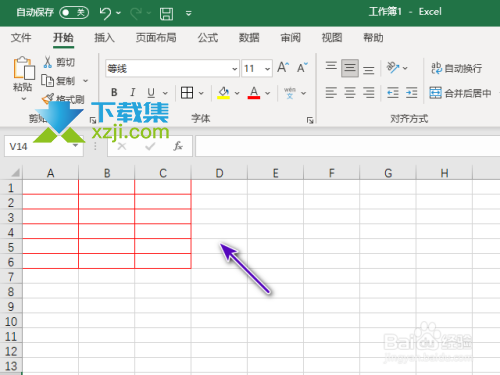The image size is (500, 375).
Task: Click the phonetic guide wén icon
Action: coord(290,93)
